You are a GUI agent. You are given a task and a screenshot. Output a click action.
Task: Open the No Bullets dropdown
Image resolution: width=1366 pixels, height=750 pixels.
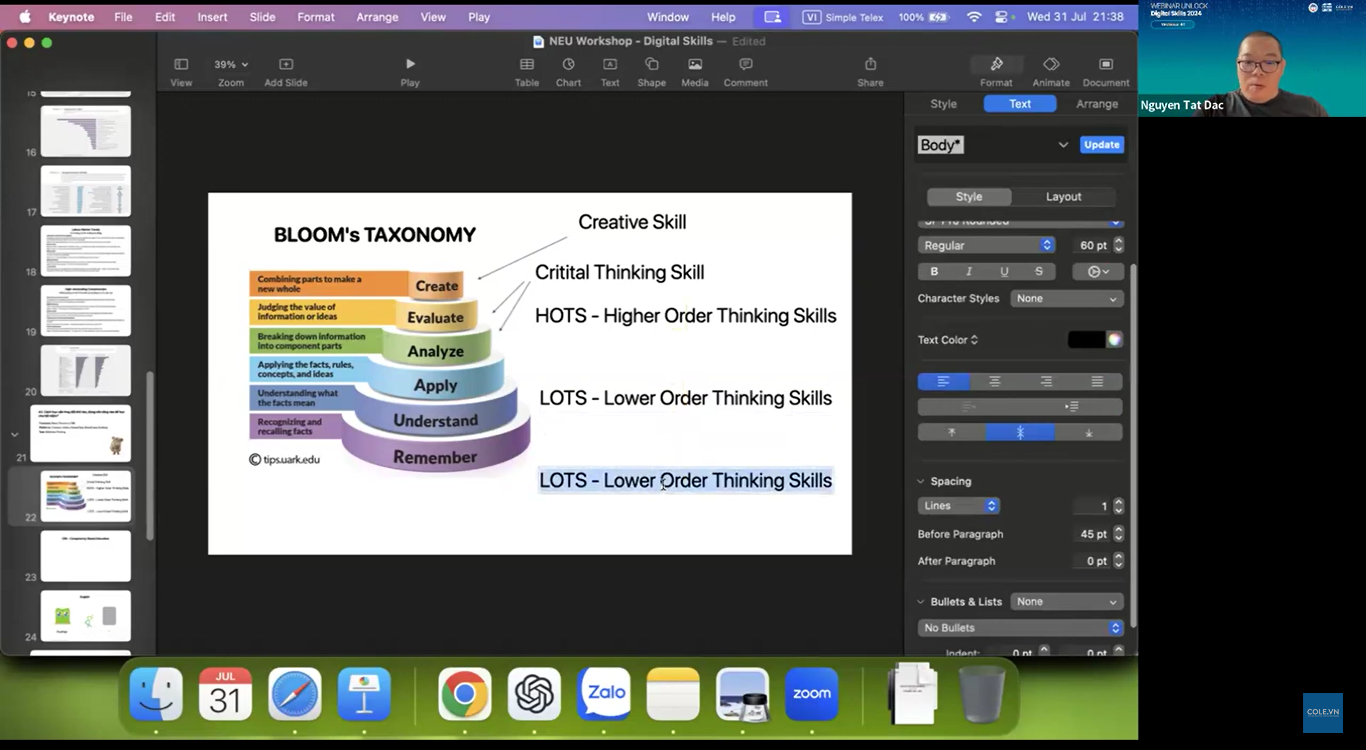pyautogui.click(x=1020, y=628)
